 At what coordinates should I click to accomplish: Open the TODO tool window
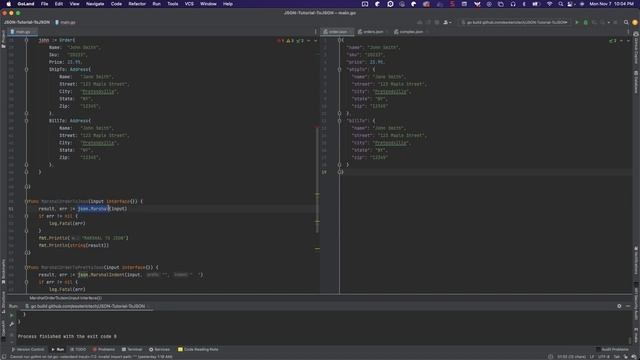[x=78, y=349]
